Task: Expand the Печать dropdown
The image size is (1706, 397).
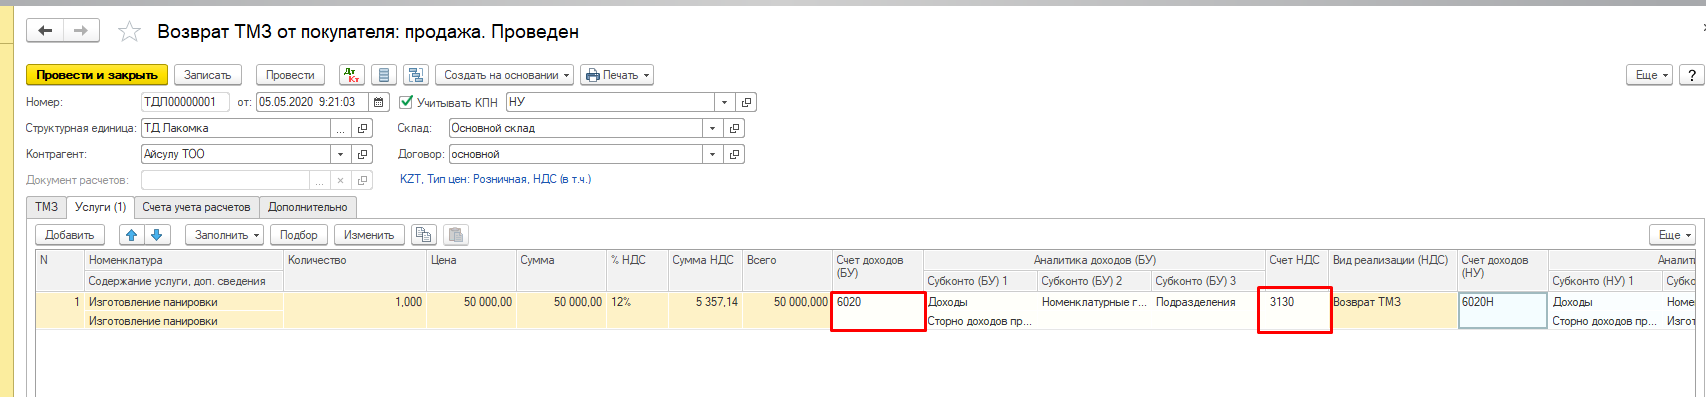Action: (617, 75)
